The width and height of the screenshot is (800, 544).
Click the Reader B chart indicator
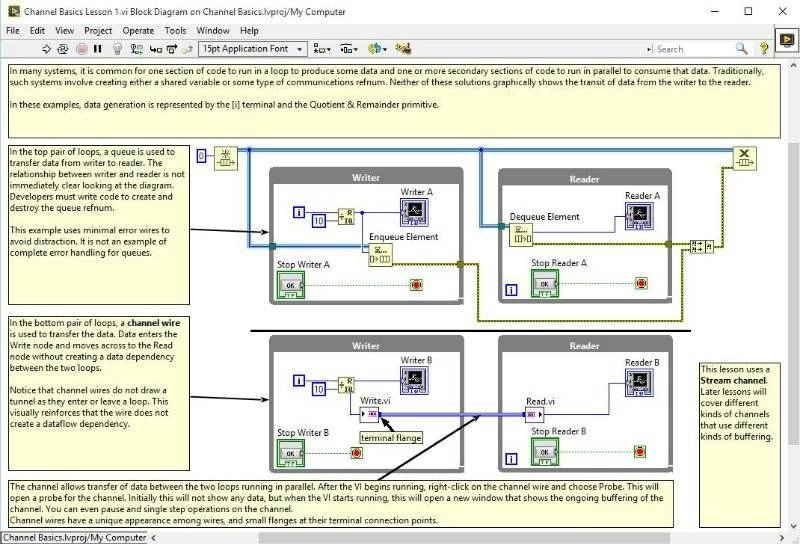(x=639, y=383)
